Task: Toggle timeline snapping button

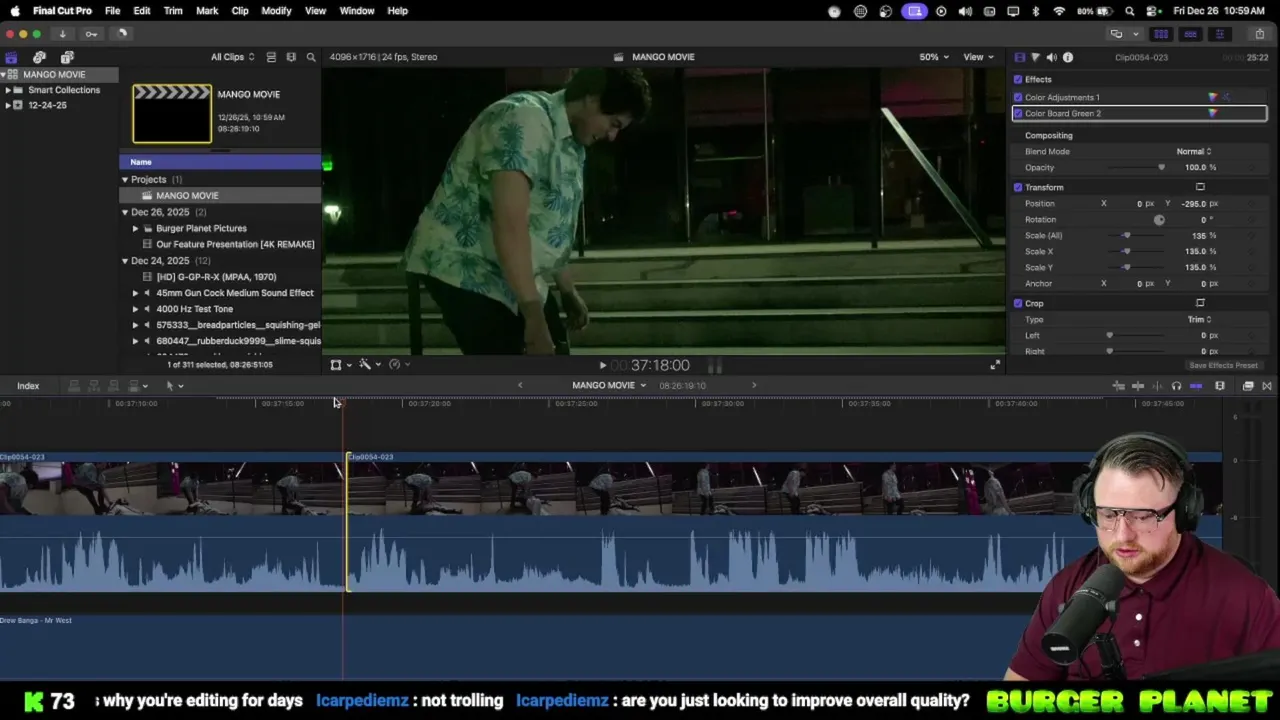Action: 1196,386
